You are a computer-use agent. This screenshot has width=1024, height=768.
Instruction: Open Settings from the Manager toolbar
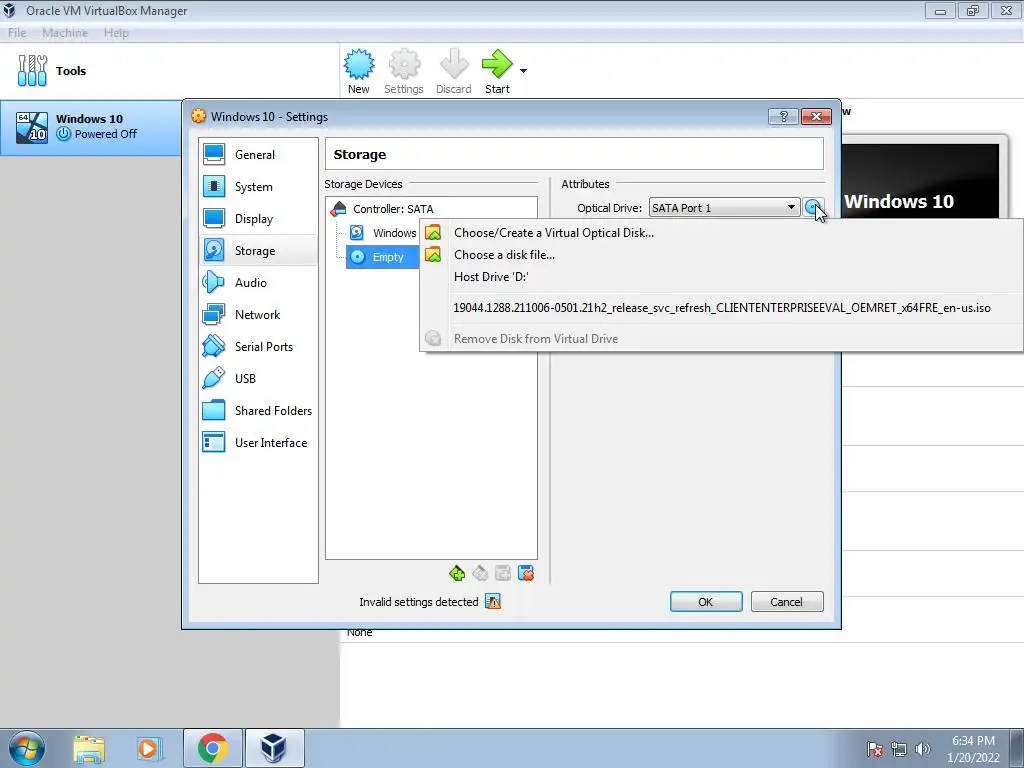pos(404,71)
